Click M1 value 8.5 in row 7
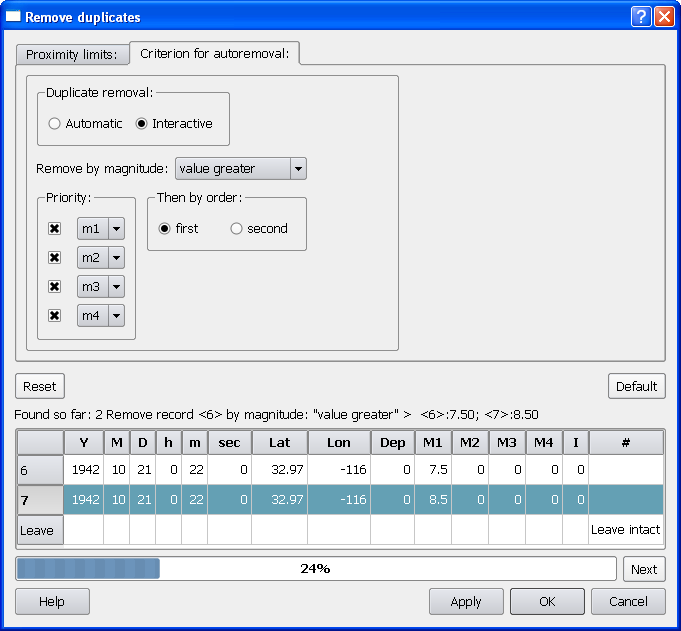 point(433,500)
